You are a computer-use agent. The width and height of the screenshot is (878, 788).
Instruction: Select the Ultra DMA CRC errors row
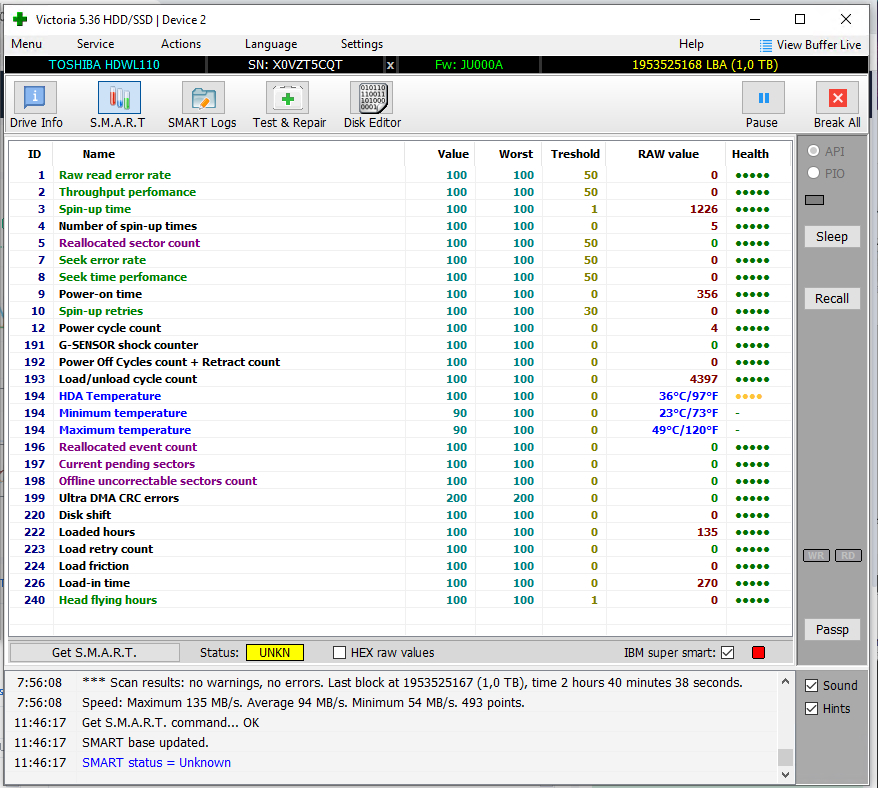pyautogui.click(x=400, y=498)
